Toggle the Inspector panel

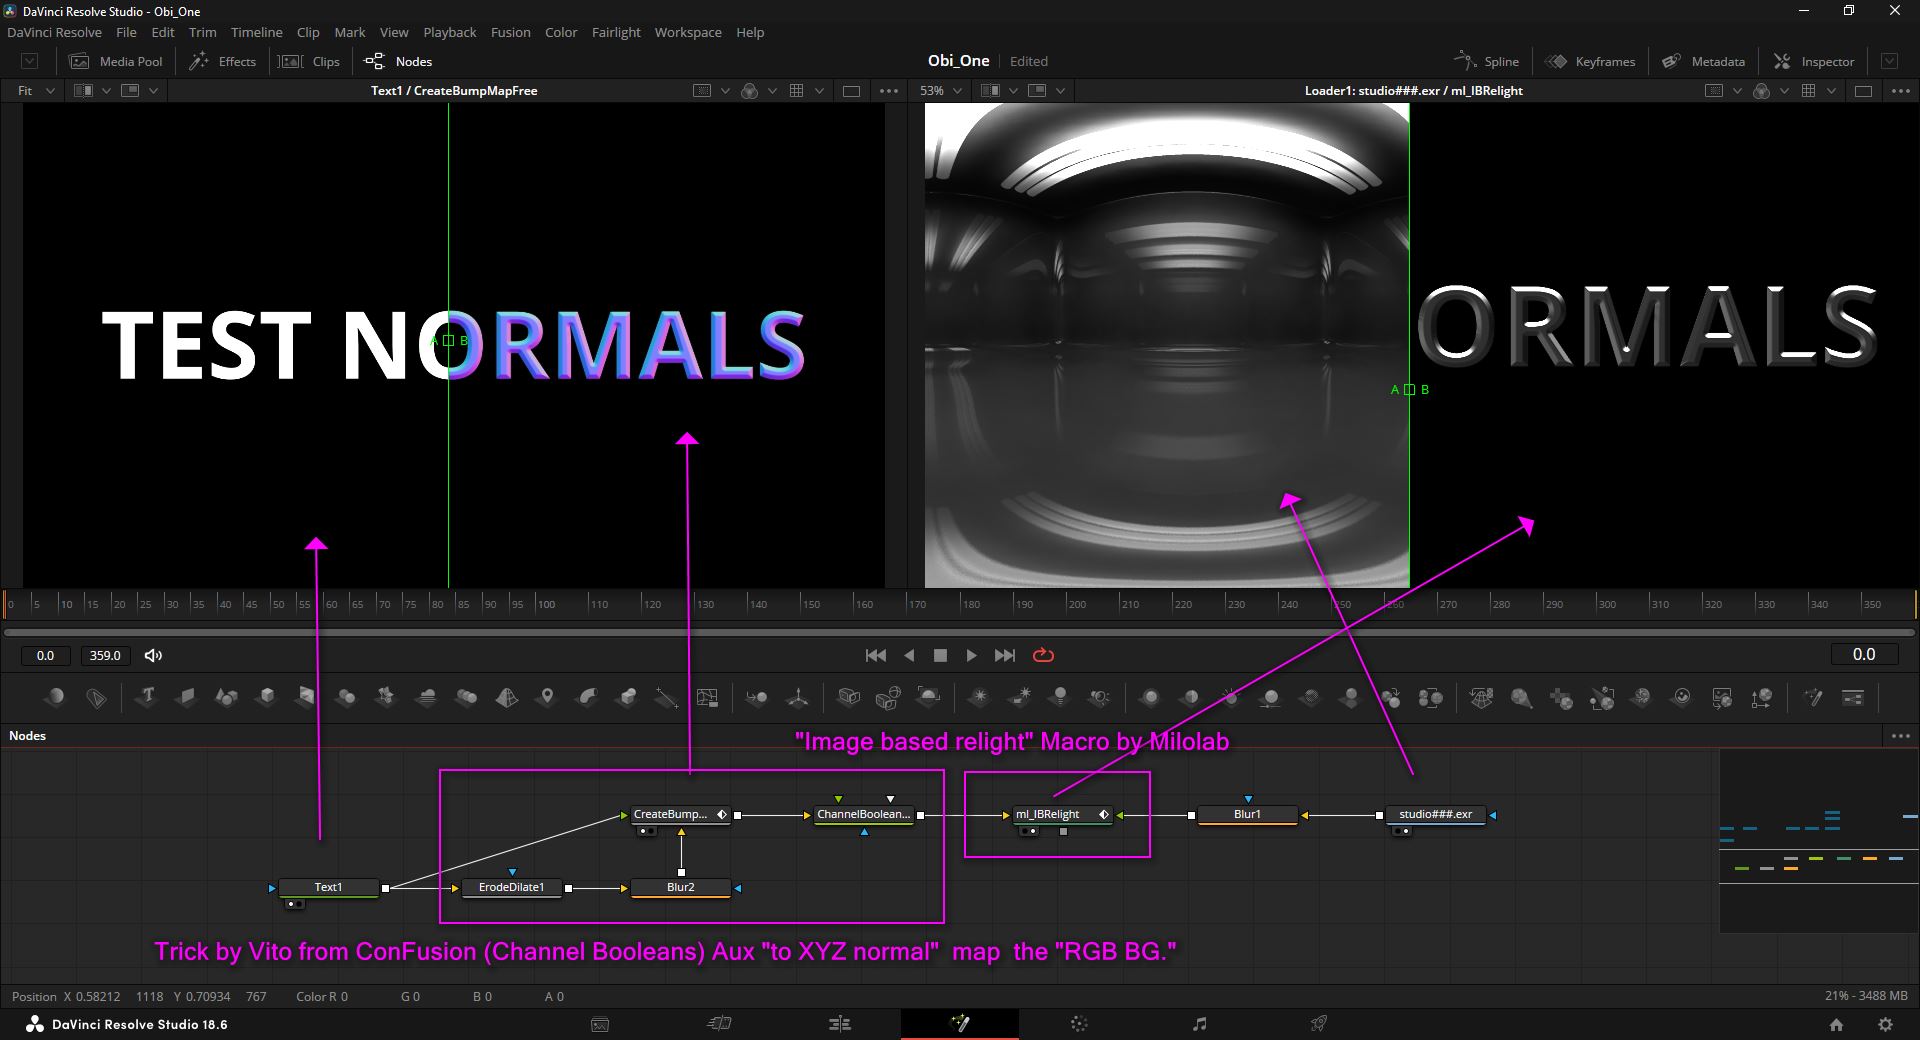tap(1814, 61)
